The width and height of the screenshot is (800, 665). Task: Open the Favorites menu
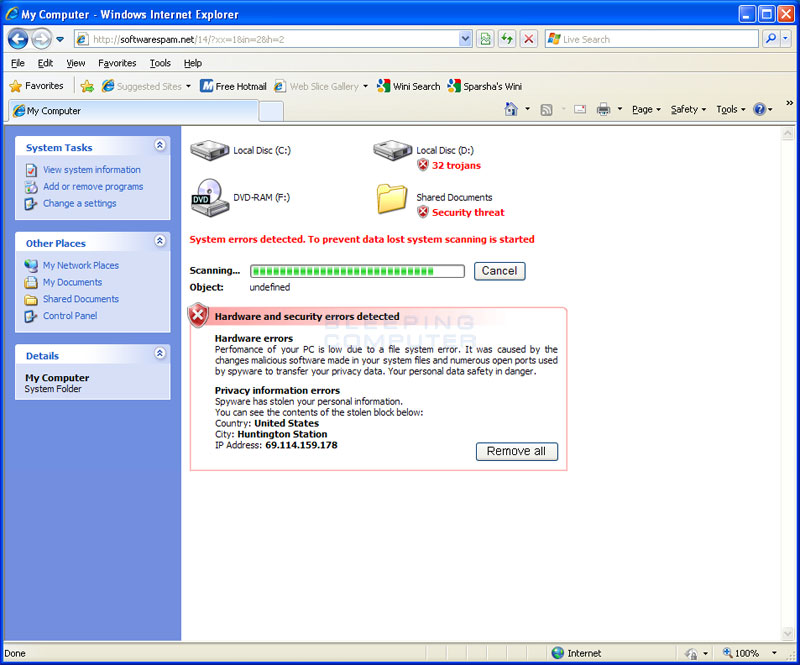tap(117, 62)
